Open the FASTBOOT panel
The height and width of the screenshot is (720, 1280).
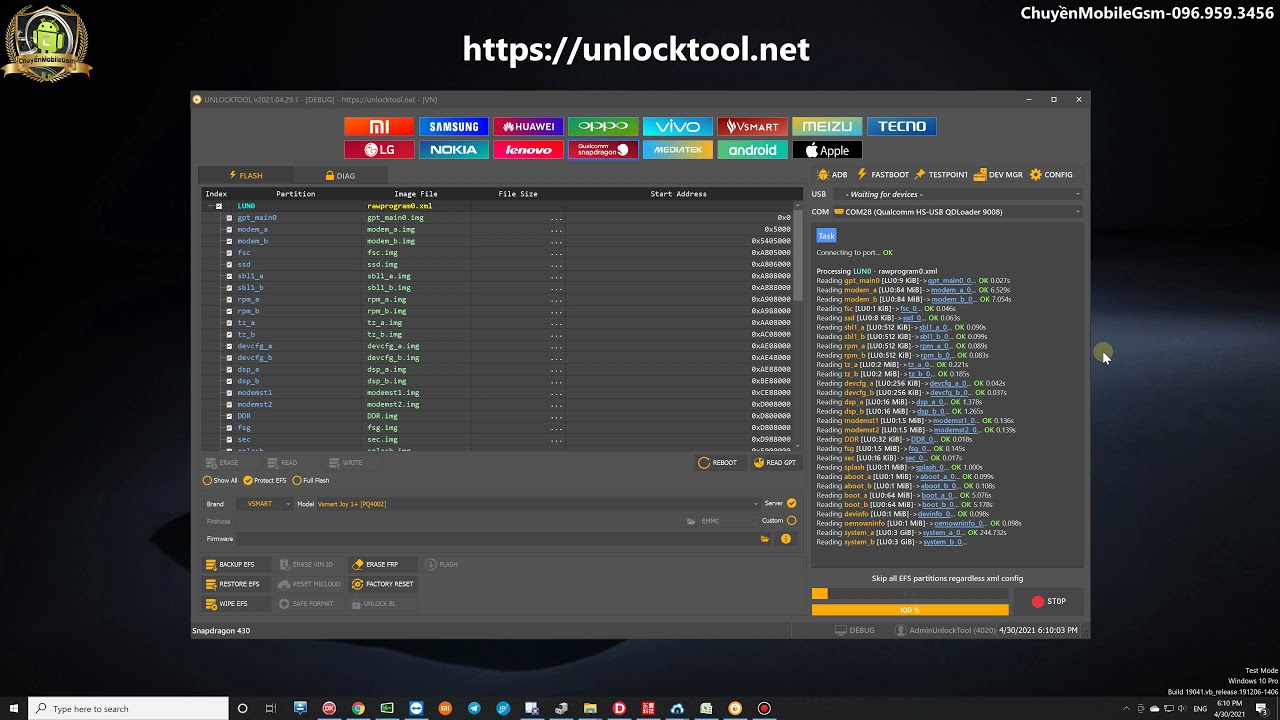tap(883, 174)
